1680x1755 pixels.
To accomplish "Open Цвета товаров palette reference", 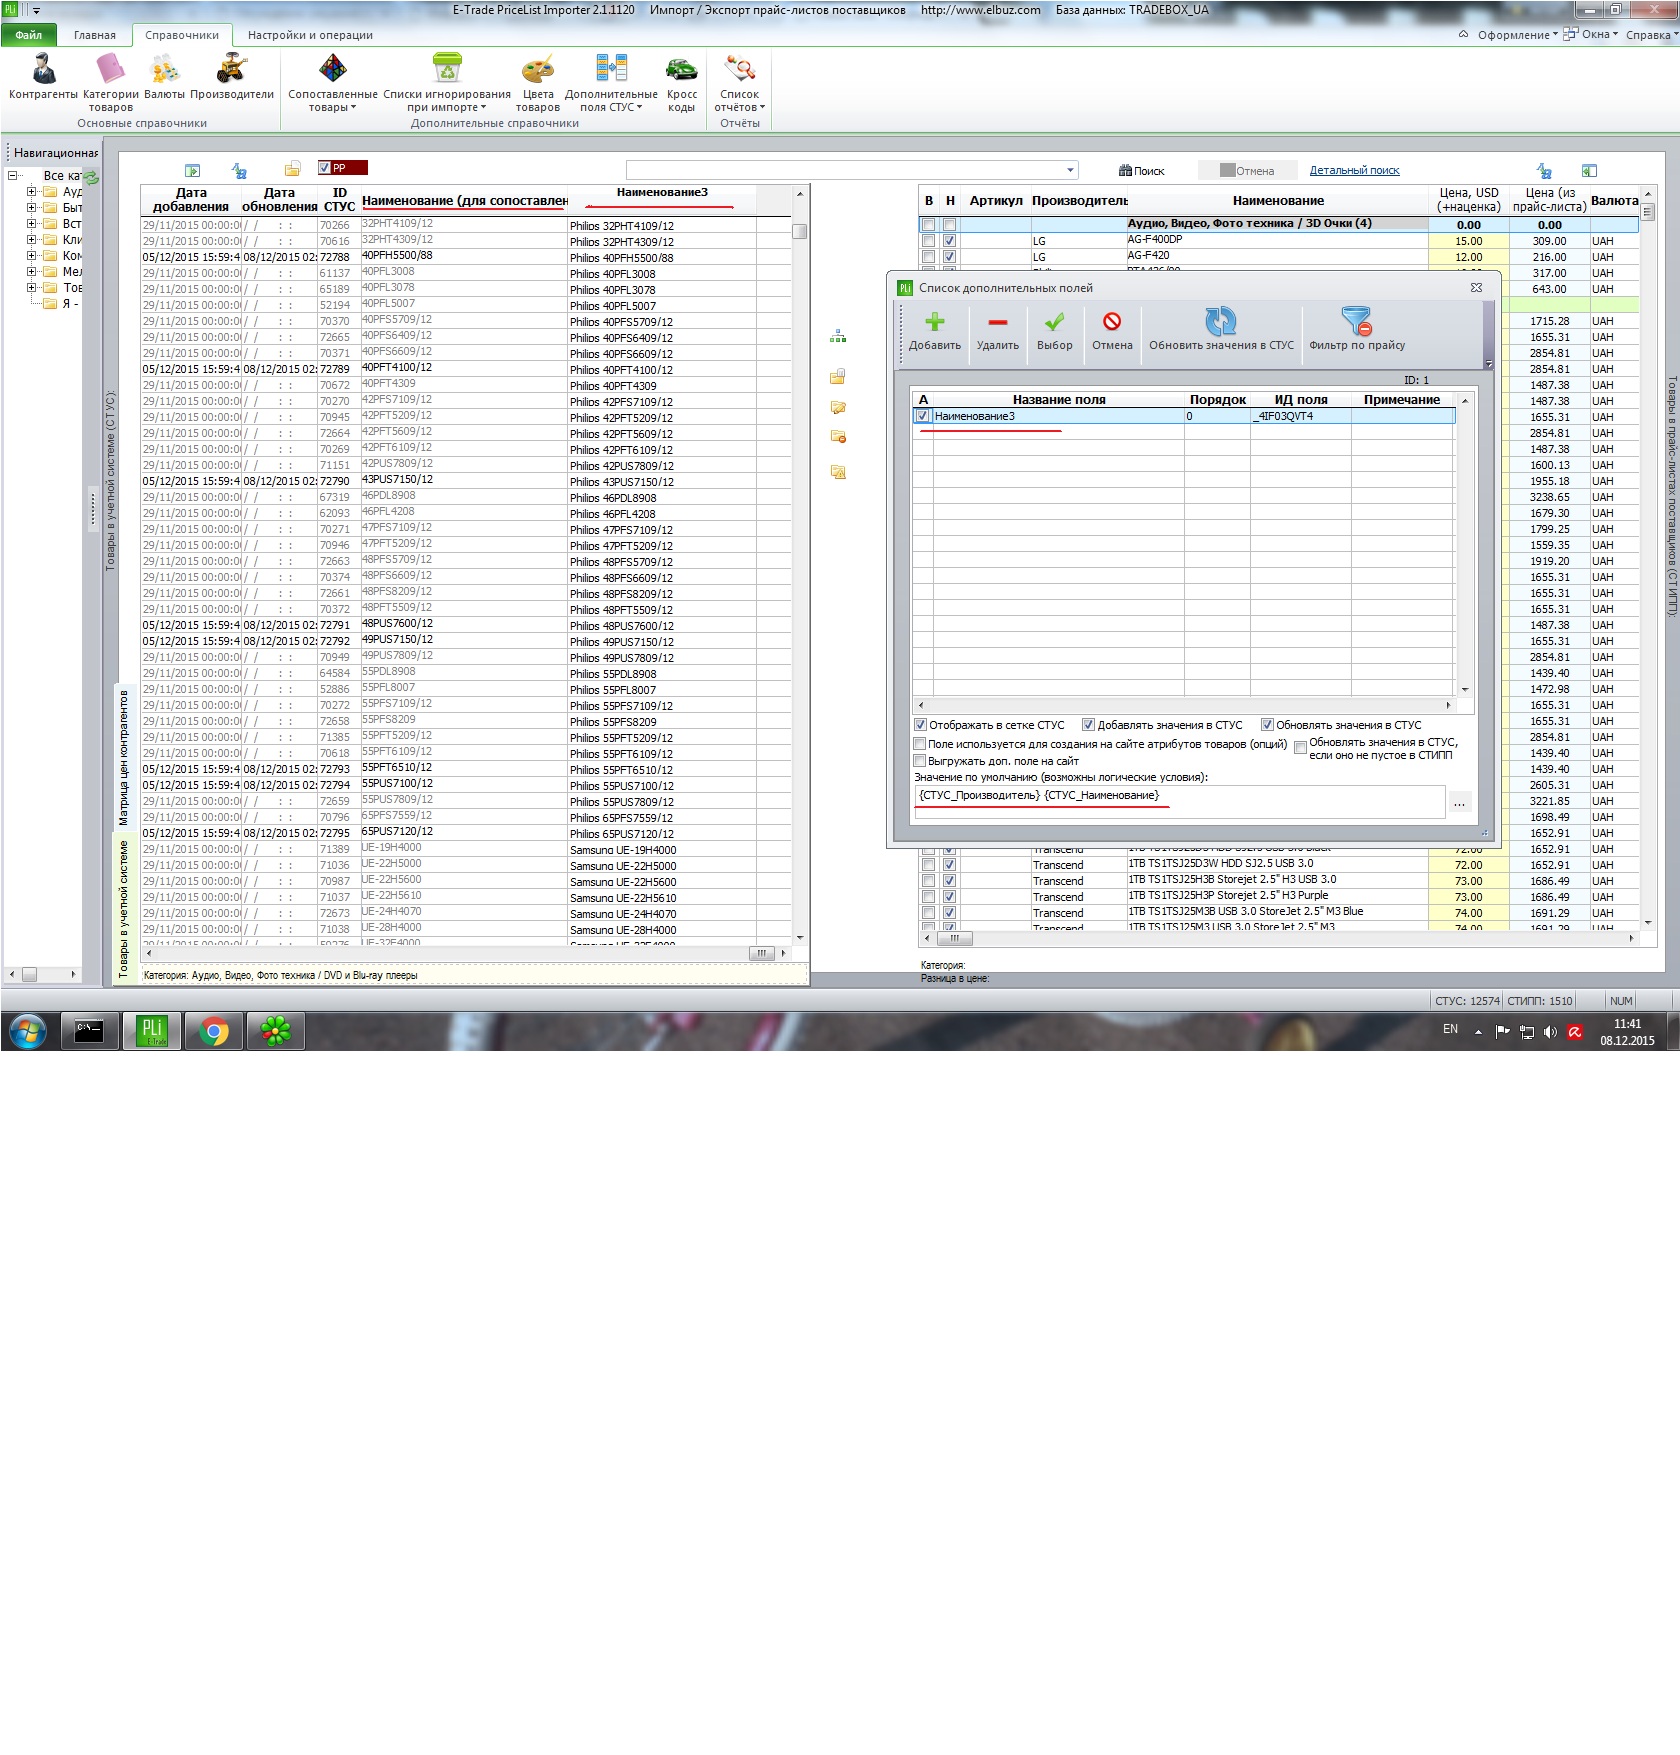I will tap(538, 82).
